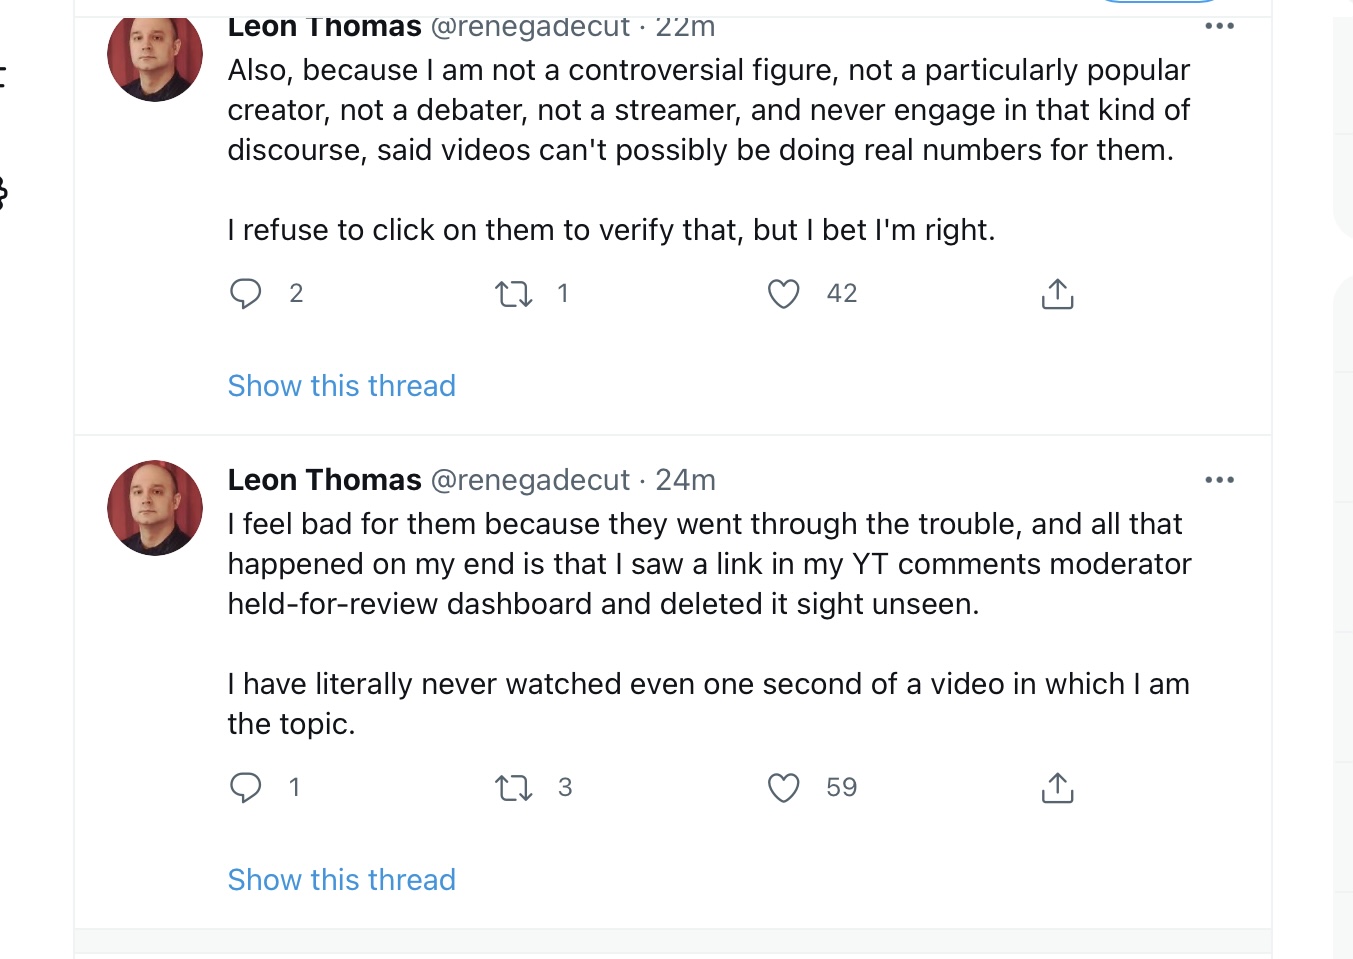
Task: Open the tweet text starting 'I feel bad'
Action: tap(709, 624)
